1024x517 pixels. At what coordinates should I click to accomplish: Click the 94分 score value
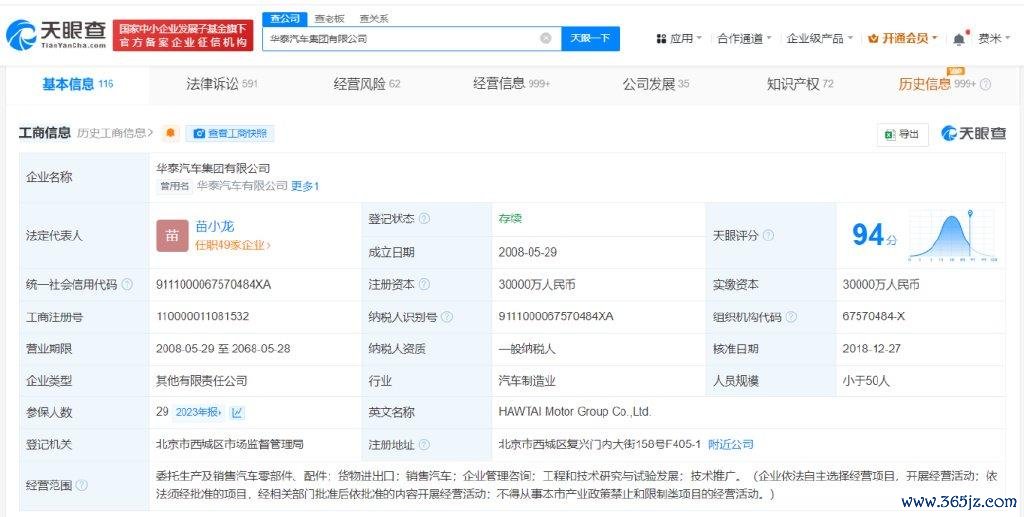point(874,235)
